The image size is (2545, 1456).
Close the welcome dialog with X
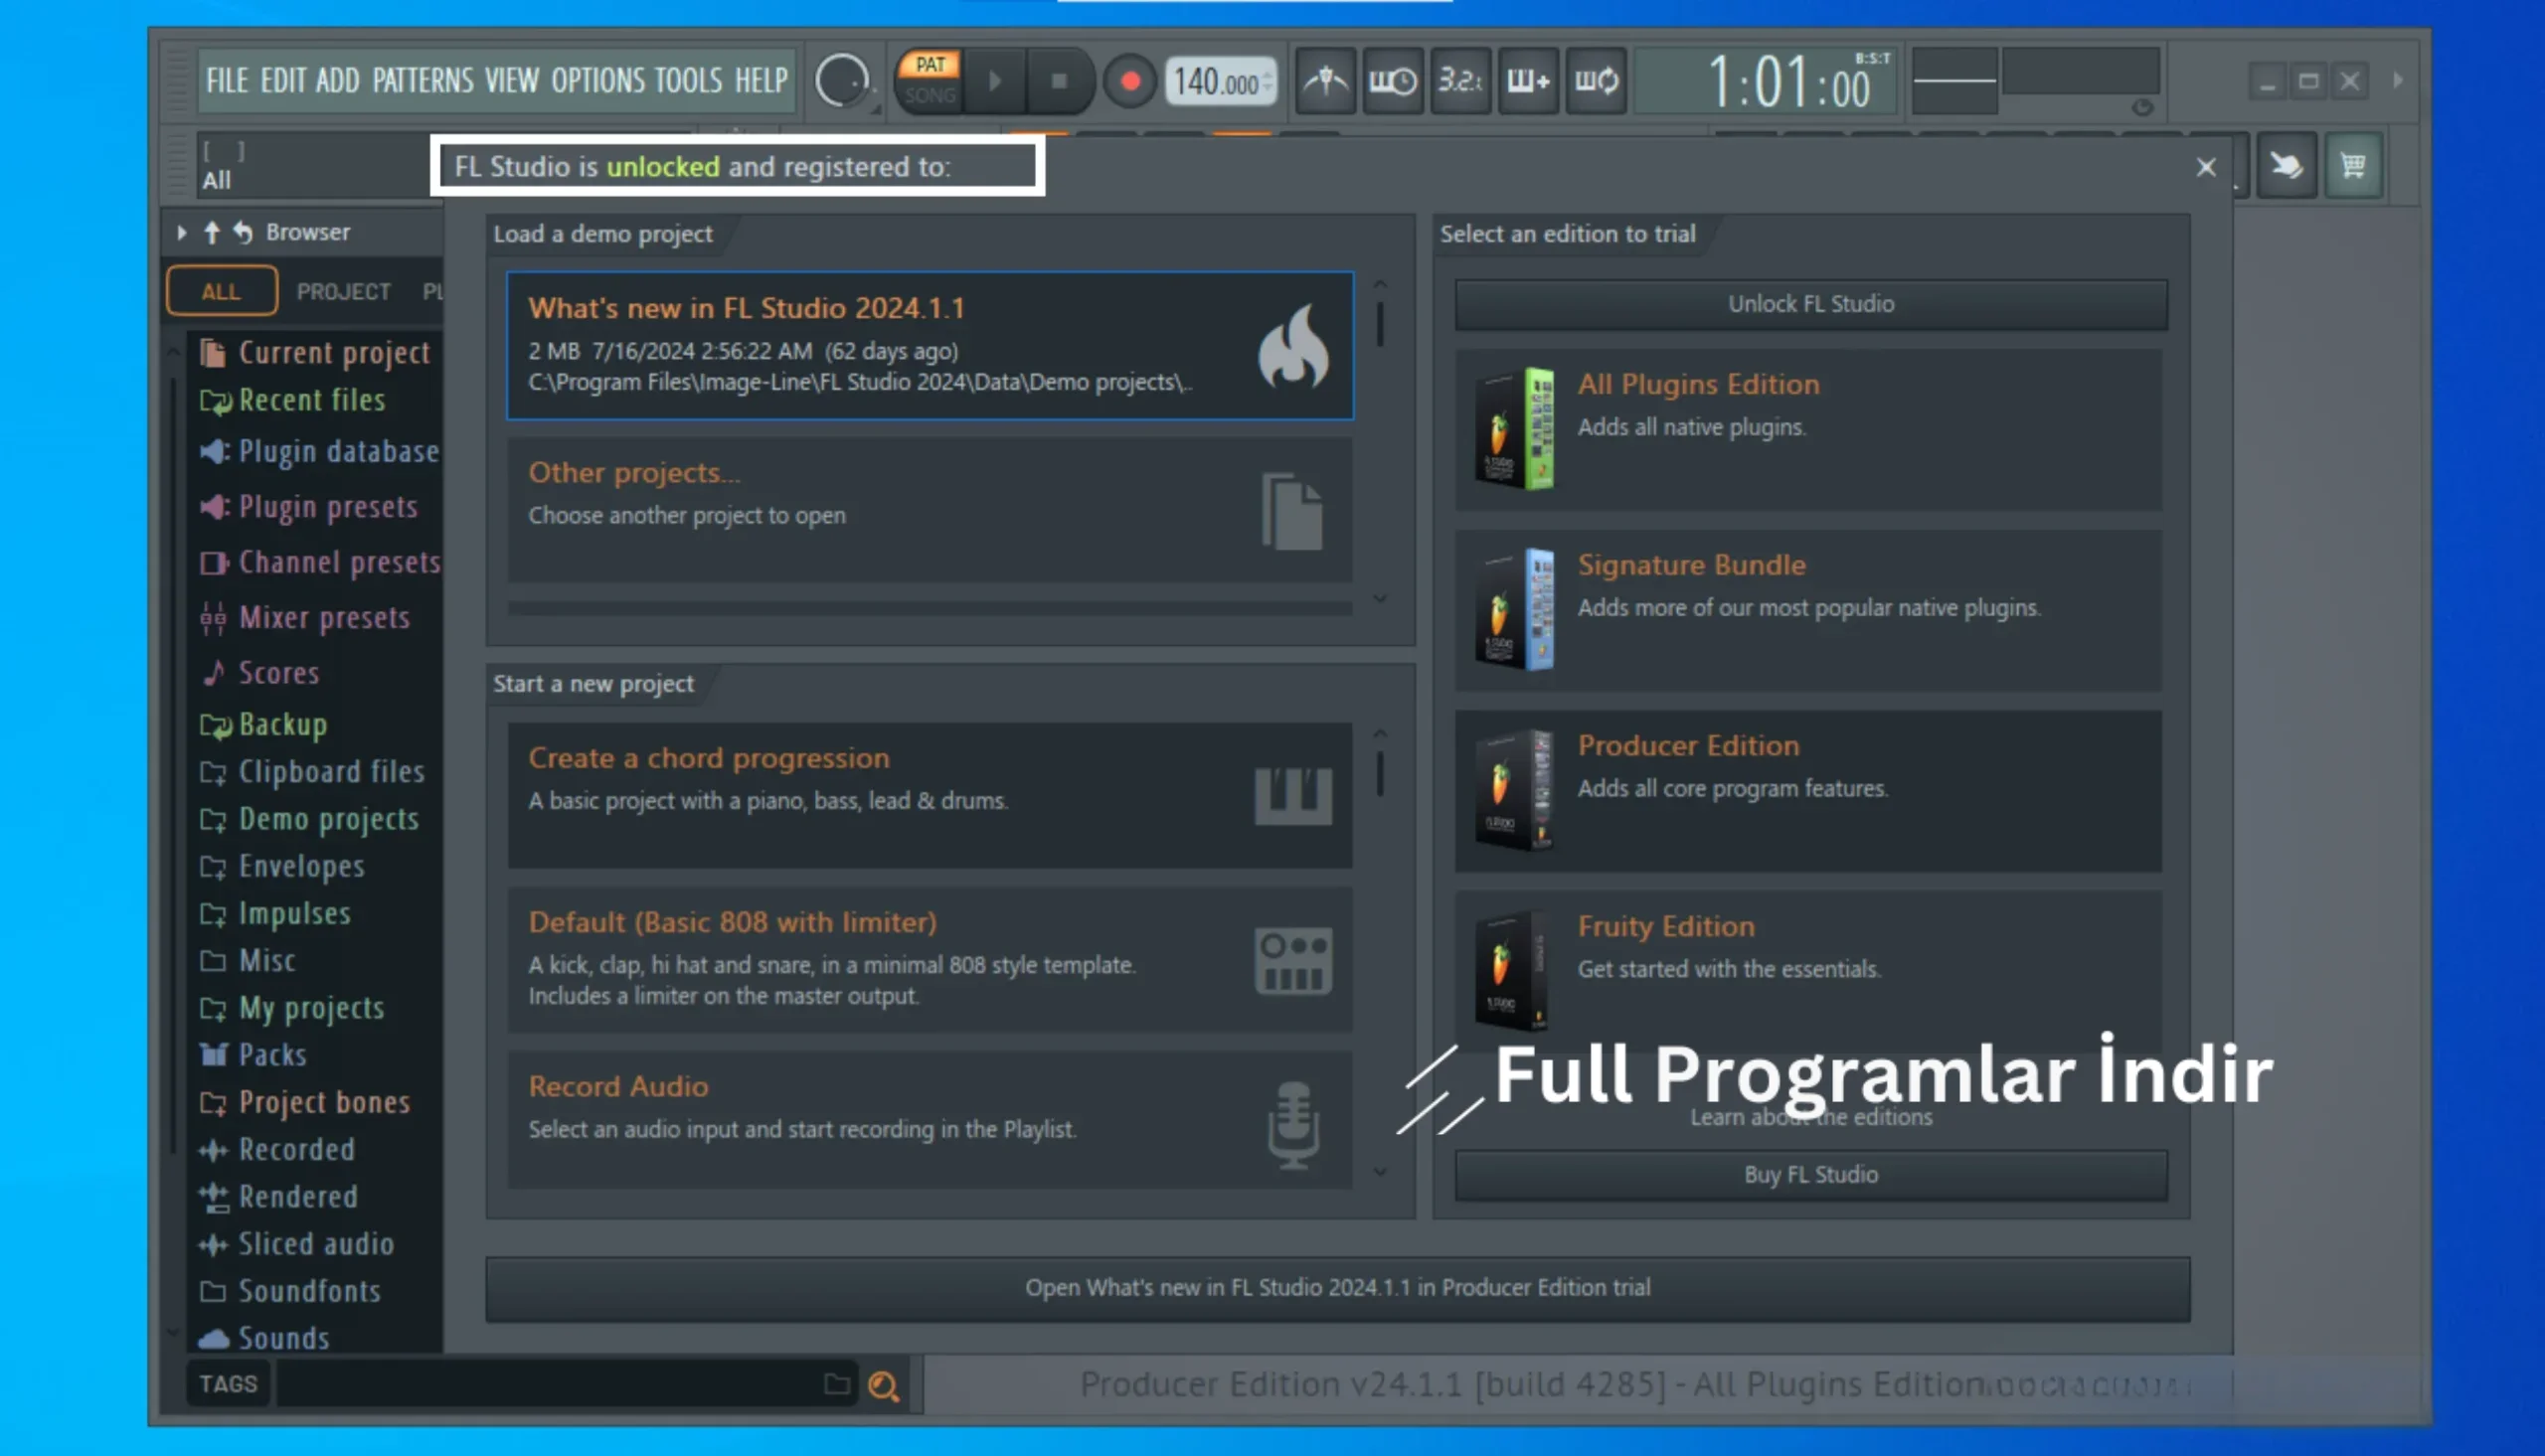[2206, 167]
